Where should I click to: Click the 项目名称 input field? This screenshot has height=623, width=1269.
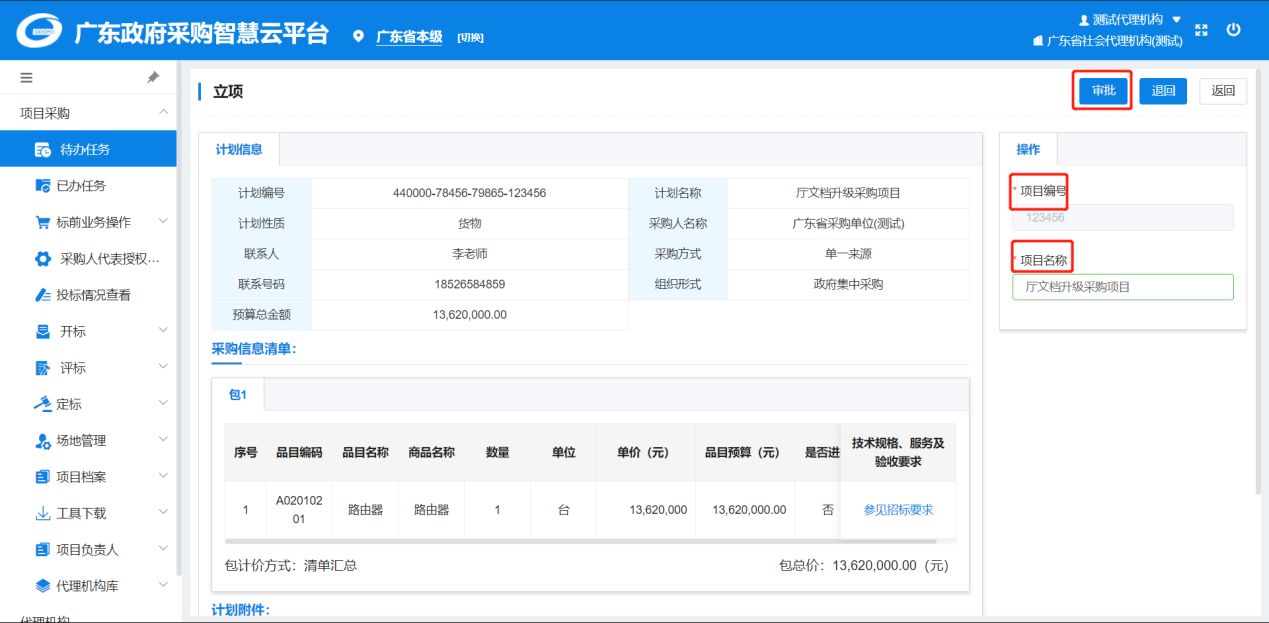tap(1122, 287)
